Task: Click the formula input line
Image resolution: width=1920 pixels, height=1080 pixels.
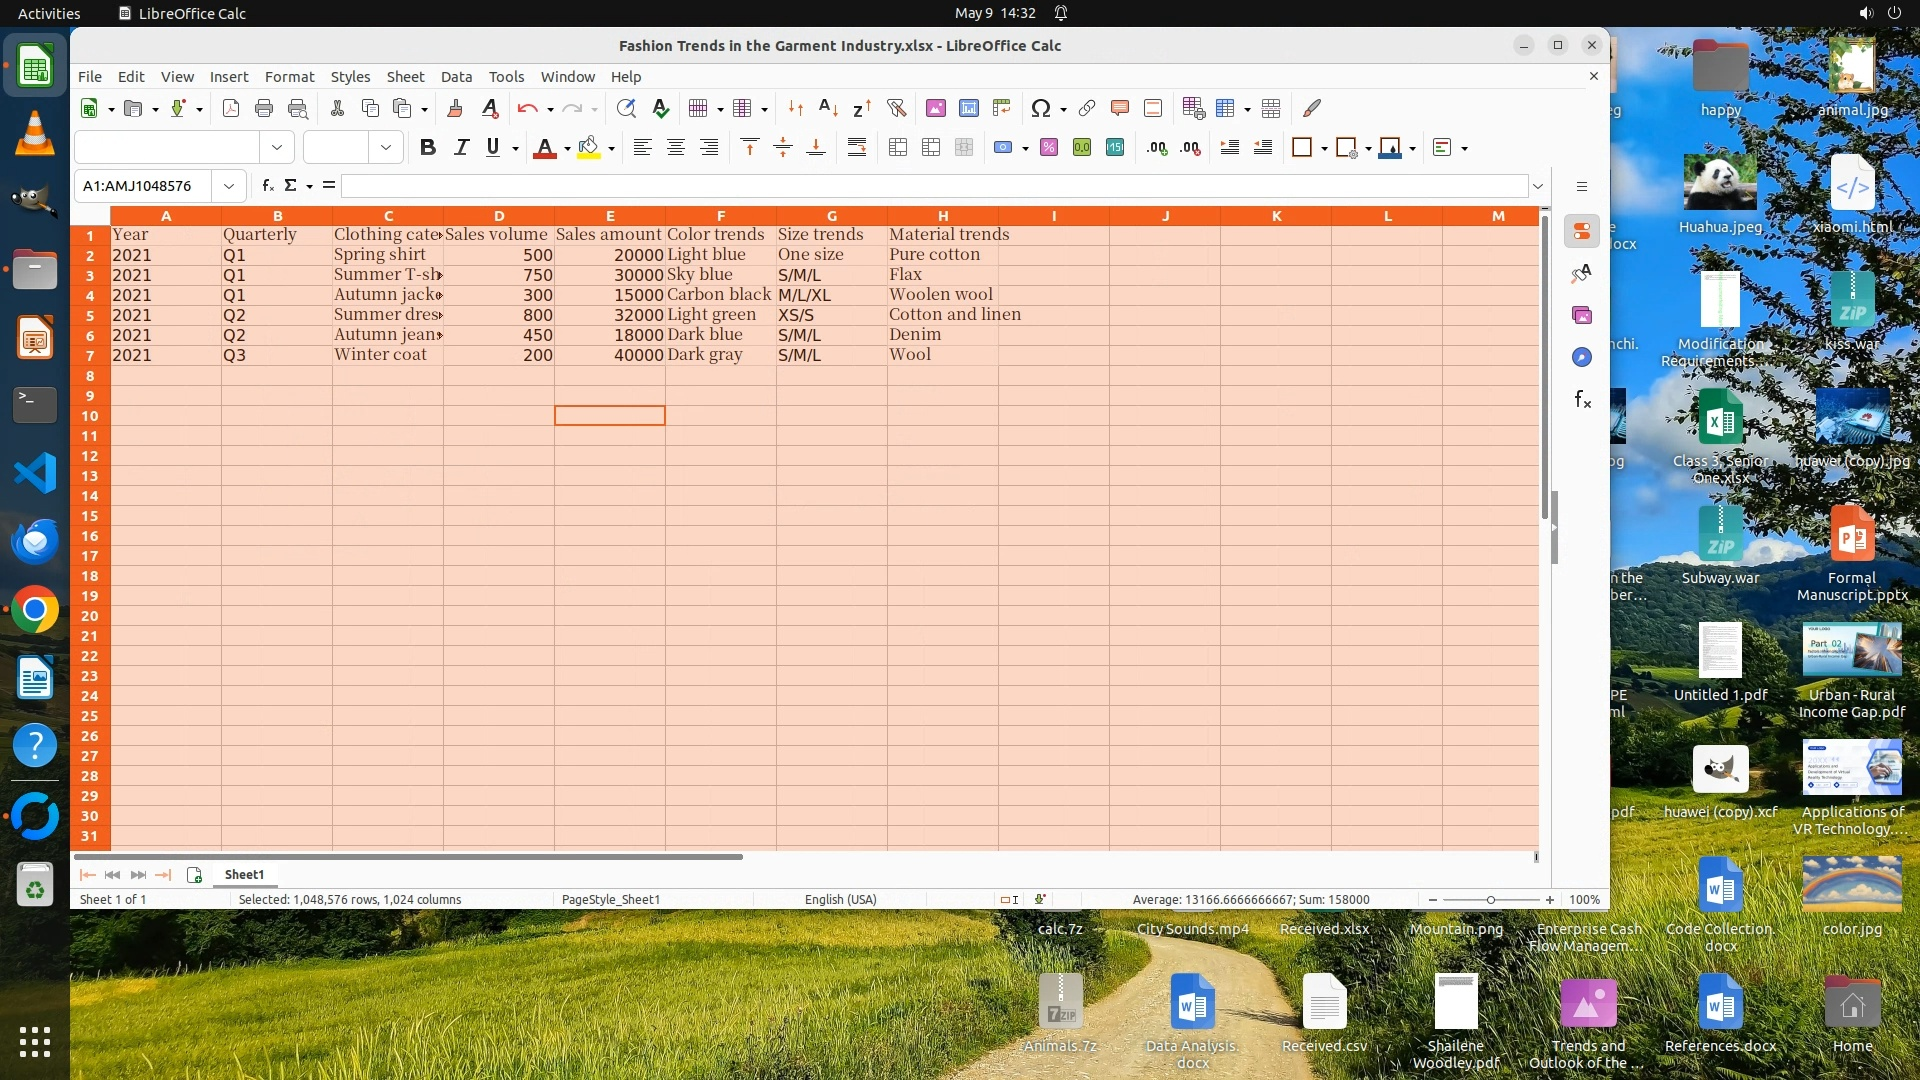Action: click(930, 186)
